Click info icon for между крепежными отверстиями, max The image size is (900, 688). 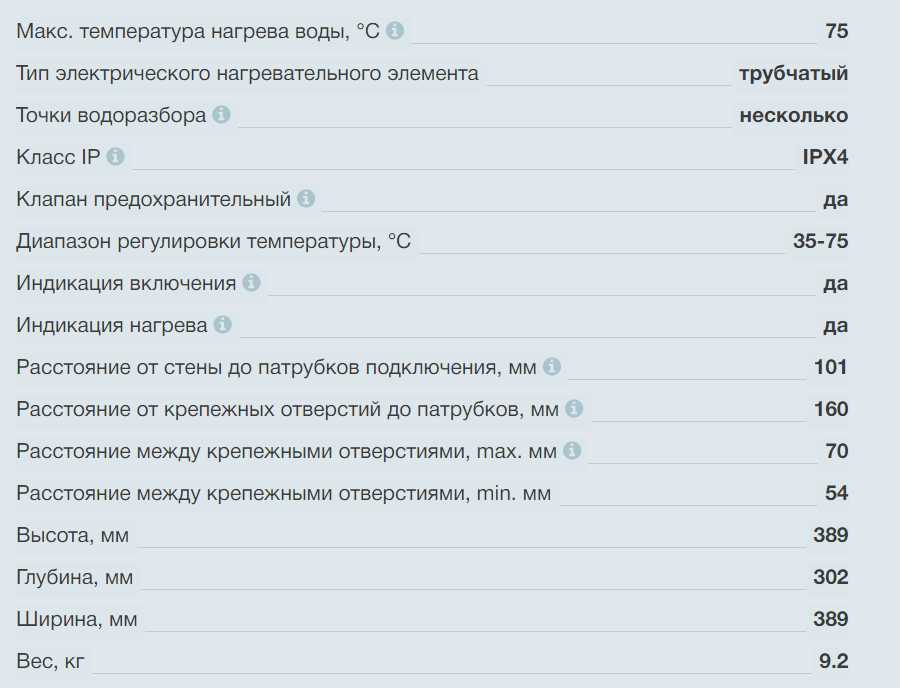[571, 451]
